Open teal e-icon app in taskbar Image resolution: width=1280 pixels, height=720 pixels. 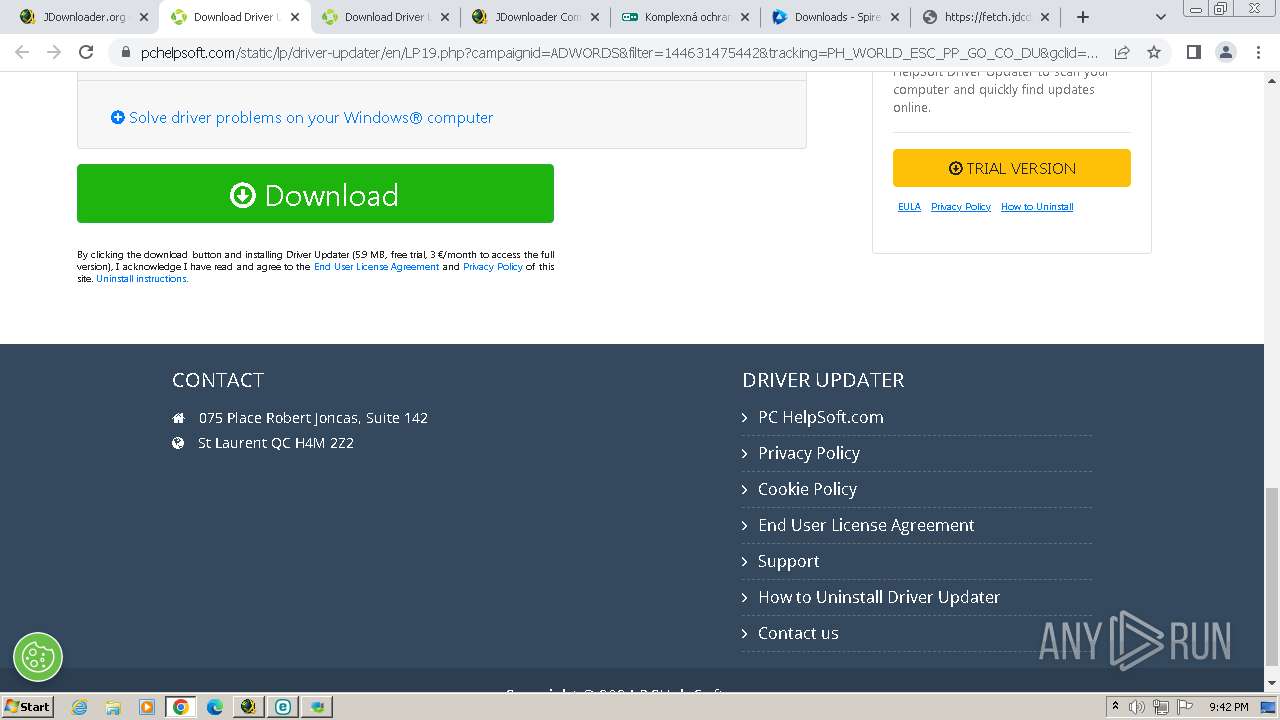coord(283,707)
